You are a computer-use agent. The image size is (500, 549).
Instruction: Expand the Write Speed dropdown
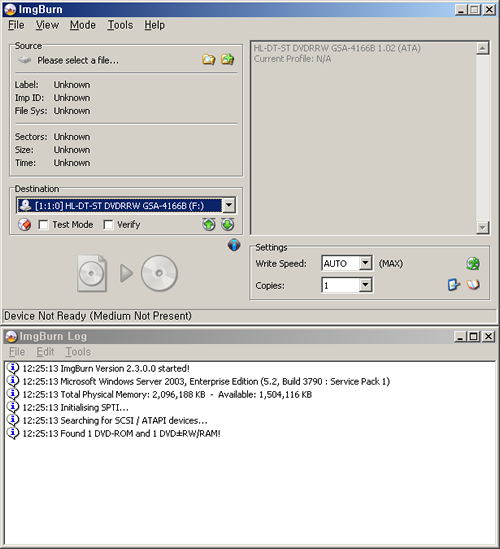pos(365,263)
